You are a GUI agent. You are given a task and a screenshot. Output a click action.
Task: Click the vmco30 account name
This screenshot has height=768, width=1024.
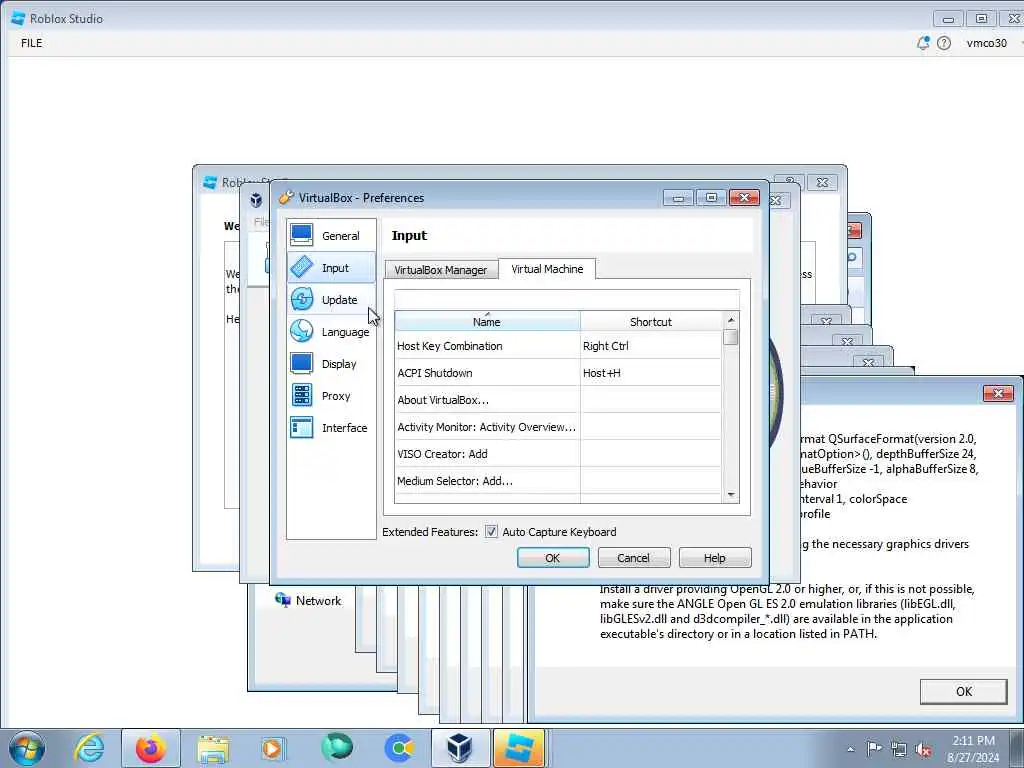(x=986, y=43)
